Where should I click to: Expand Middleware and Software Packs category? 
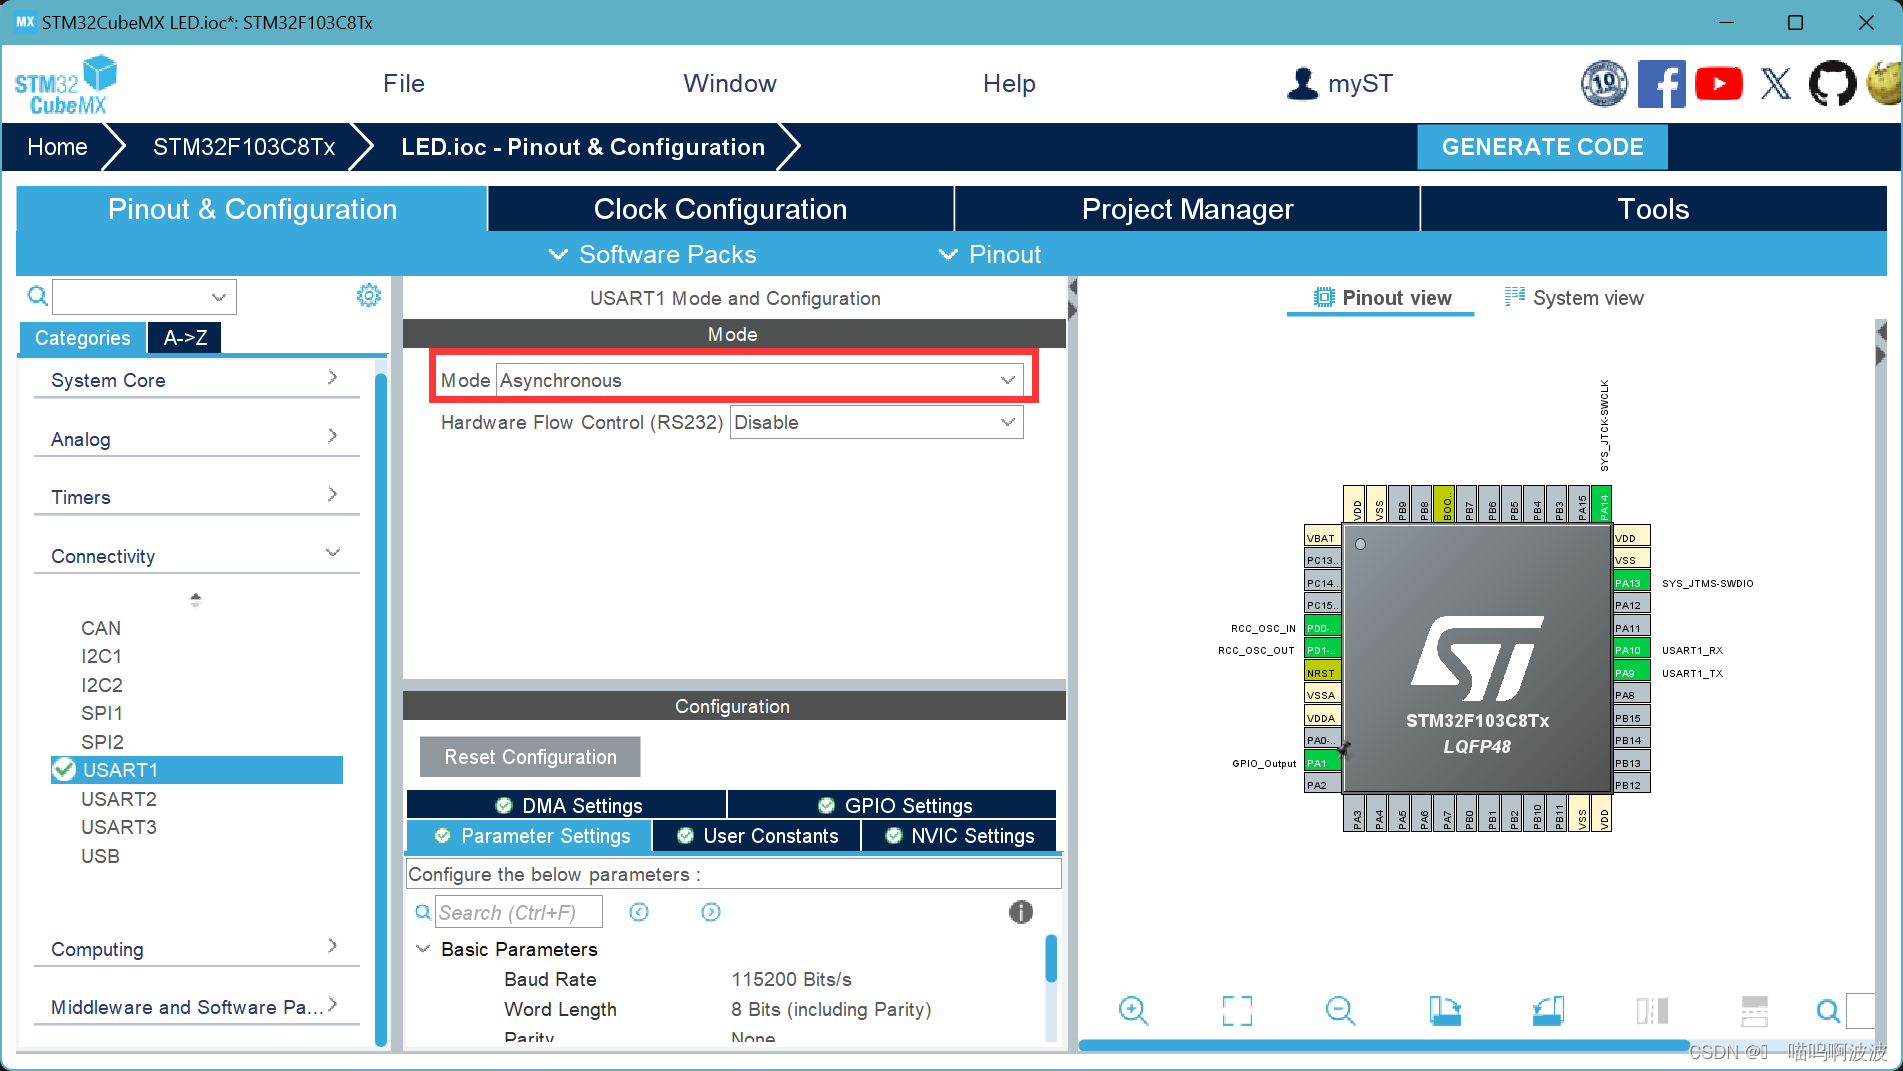pos(196,1006)
